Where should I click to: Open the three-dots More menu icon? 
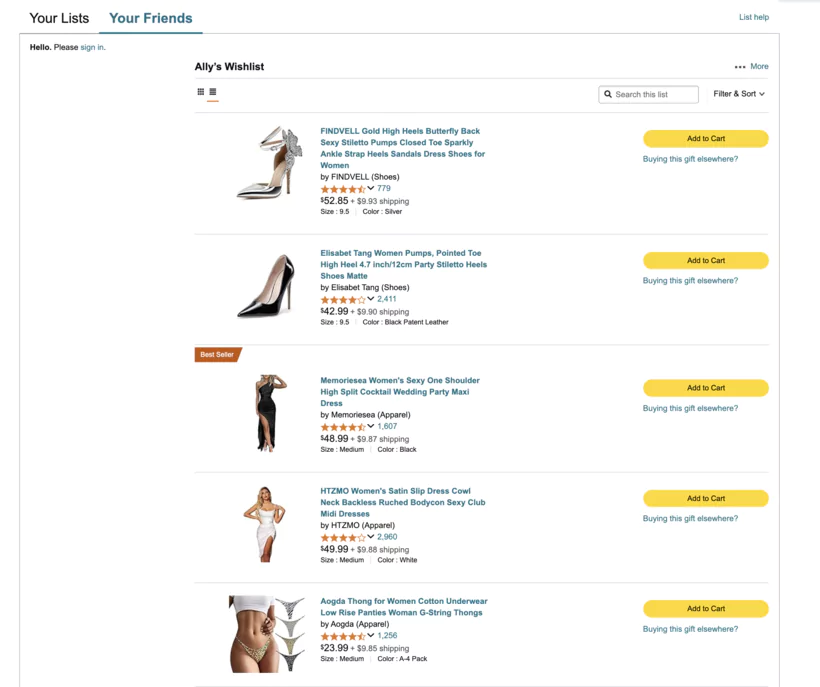pyautogui.click(x=740, y=67)
